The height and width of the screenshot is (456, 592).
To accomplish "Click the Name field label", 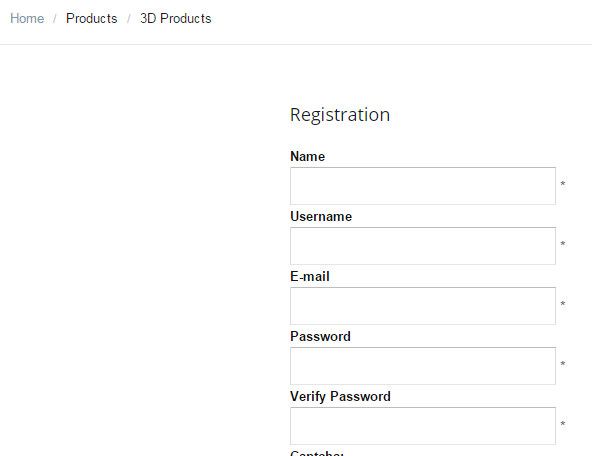I will click(x=307, y=156).
